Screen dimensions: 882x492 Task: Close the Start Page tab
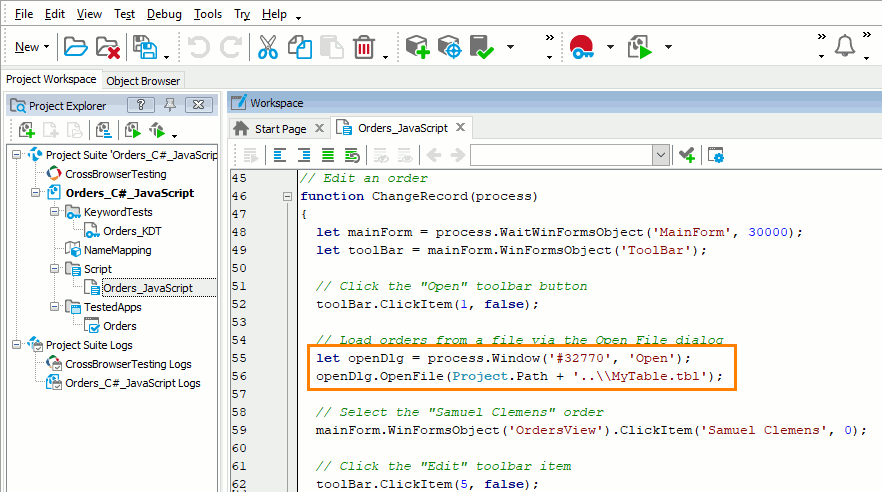(319, 128)
